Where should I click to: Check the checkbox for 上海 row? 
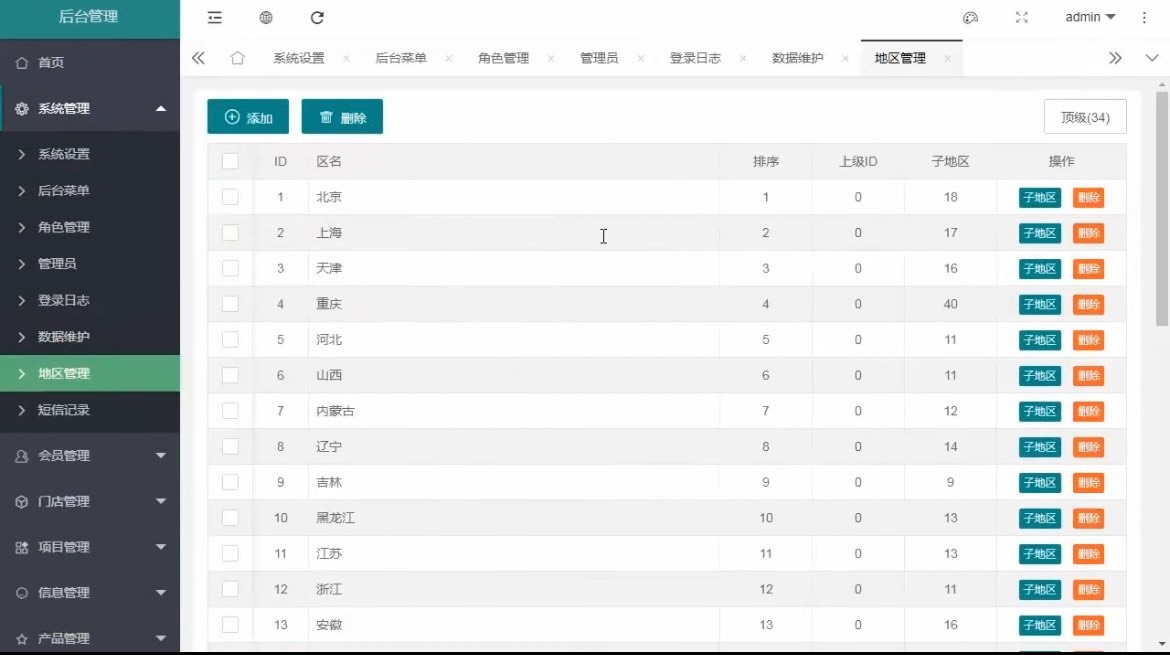[230, 233]
